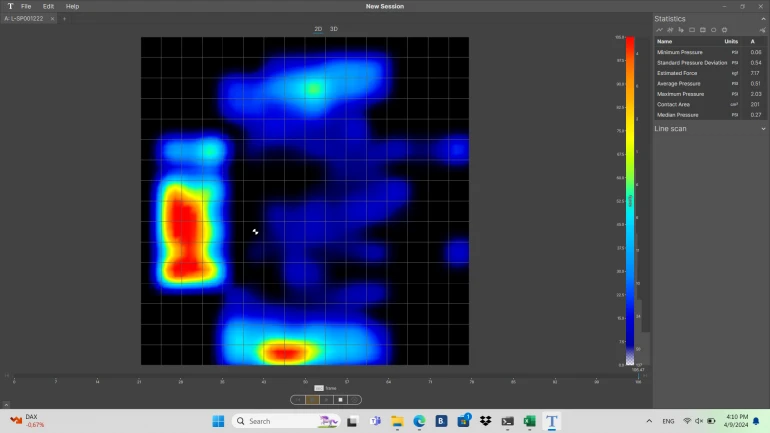
Task: Click the clear statistics icon at far right
Action: pos(761,30)
